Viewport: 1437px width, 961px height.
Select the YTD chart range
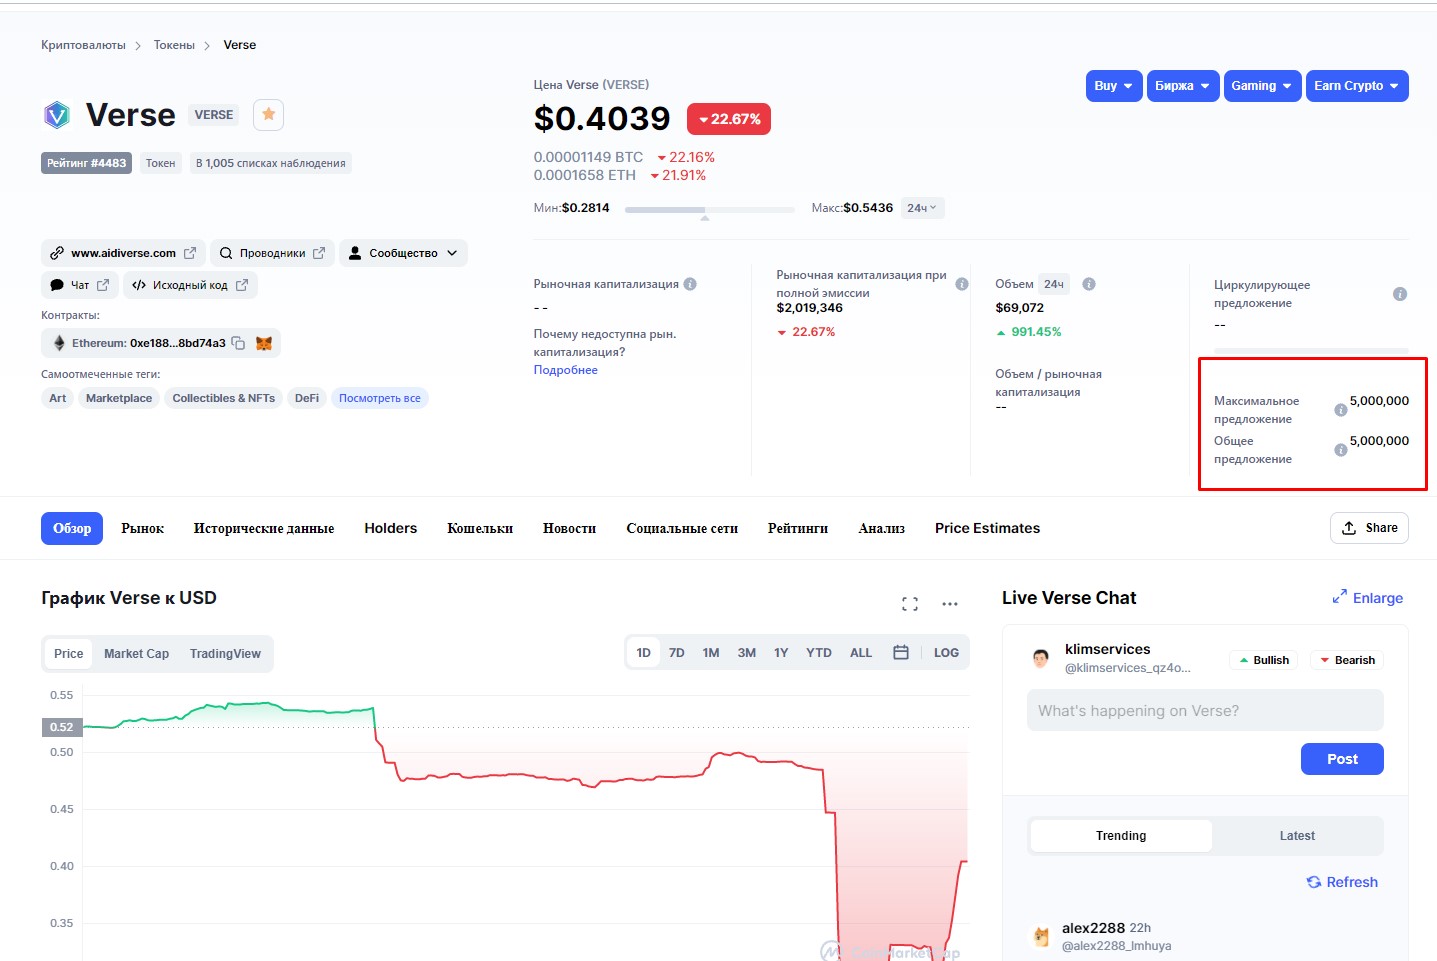click(819, 653)
